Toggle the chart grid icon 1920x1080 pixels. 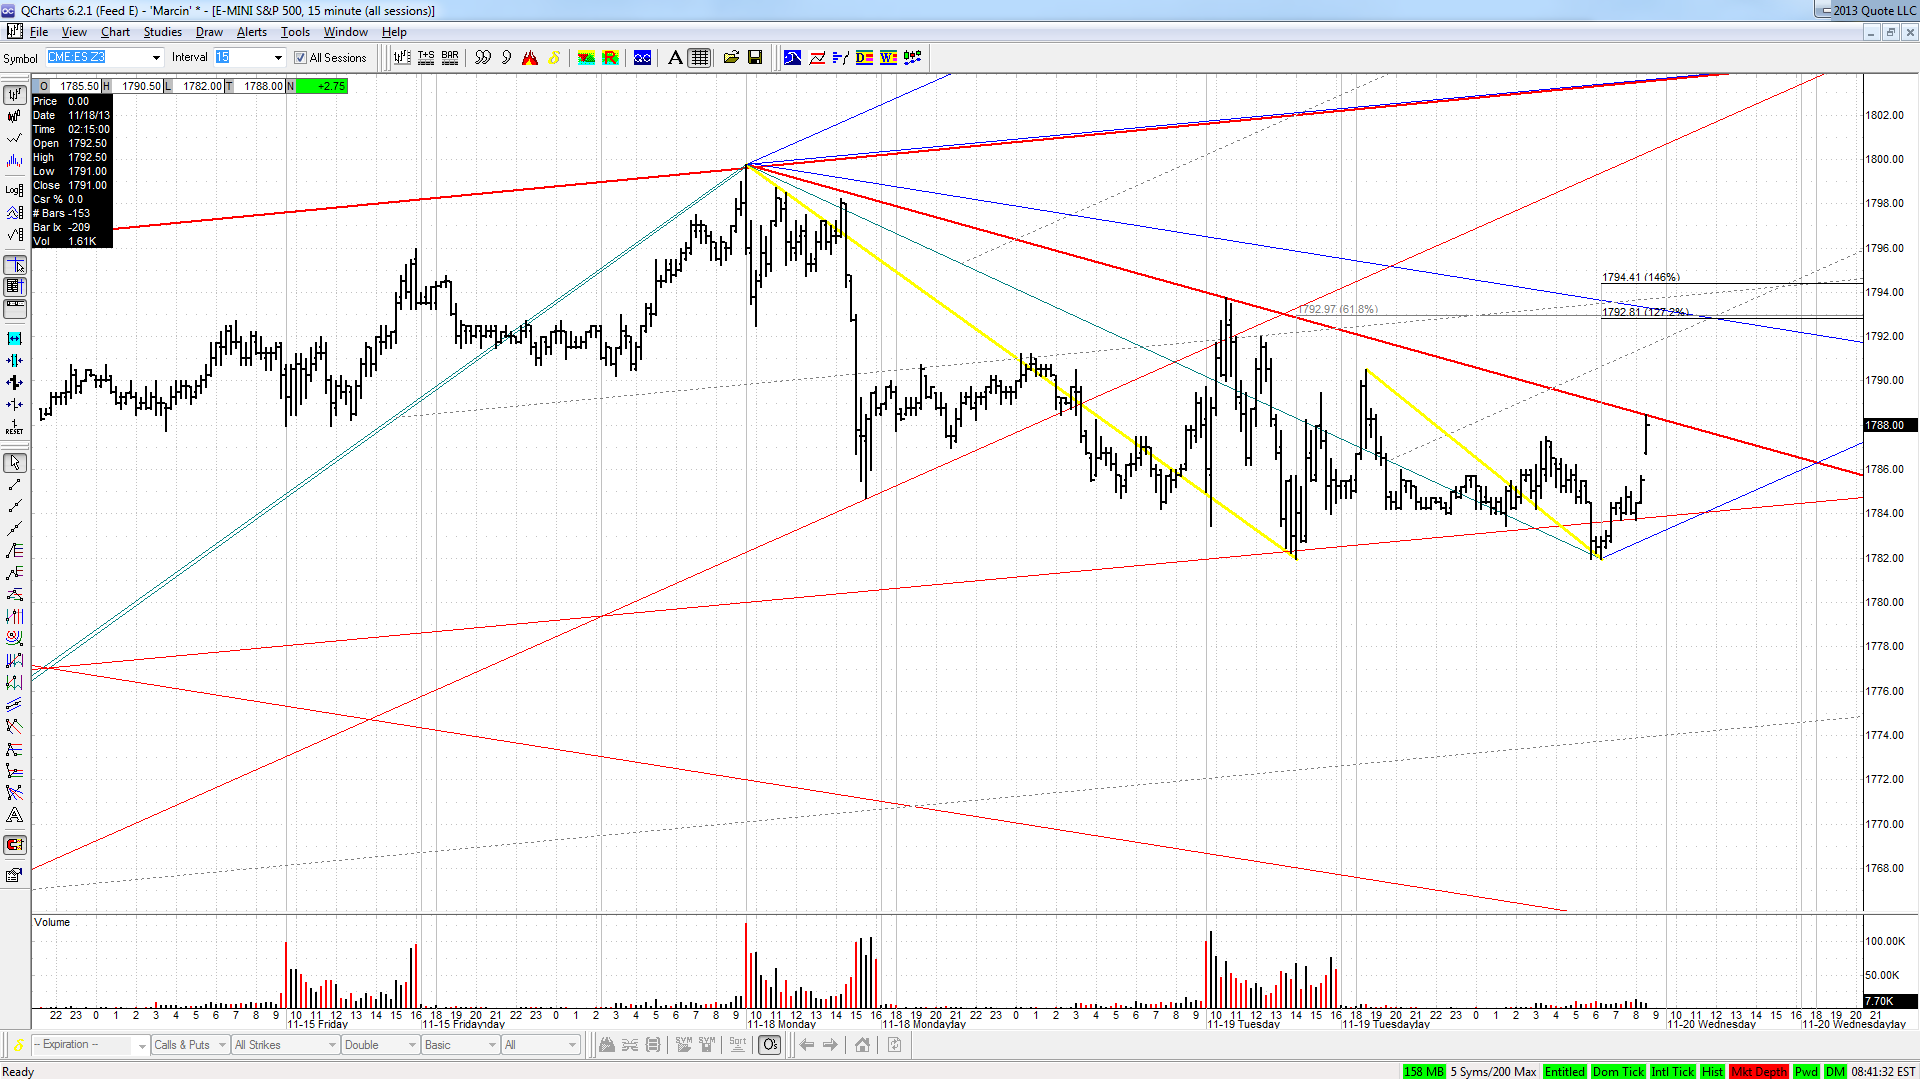[x=700, y=58]
